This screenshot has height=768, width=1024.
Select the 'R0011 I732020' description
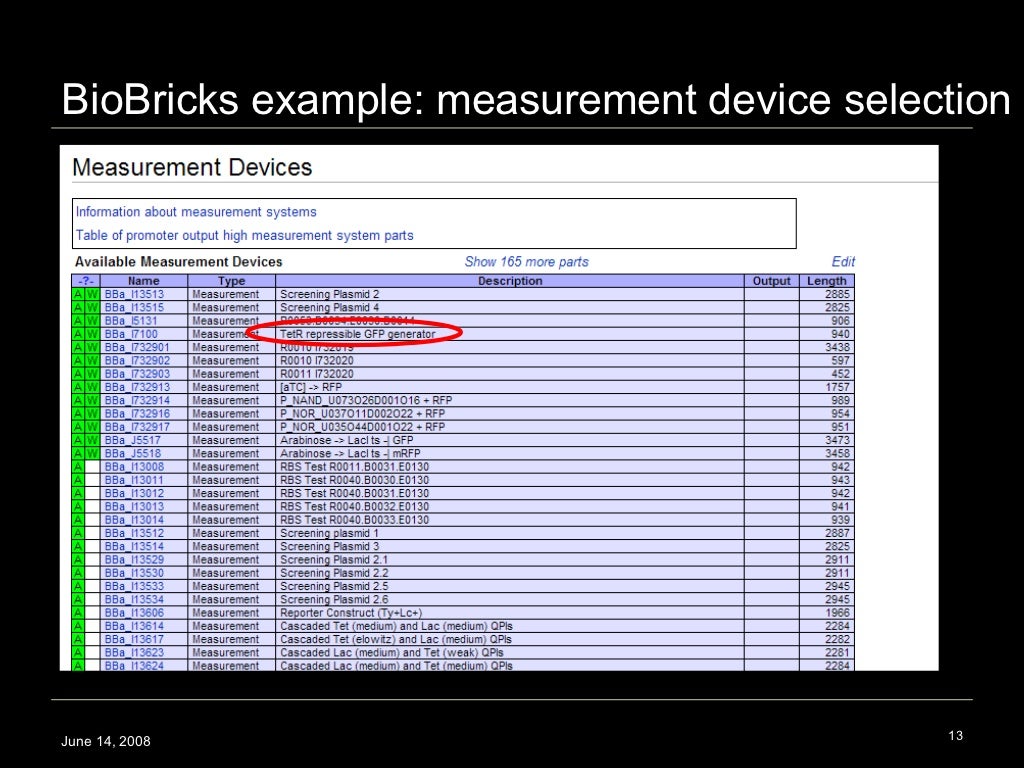pos(317,374)
